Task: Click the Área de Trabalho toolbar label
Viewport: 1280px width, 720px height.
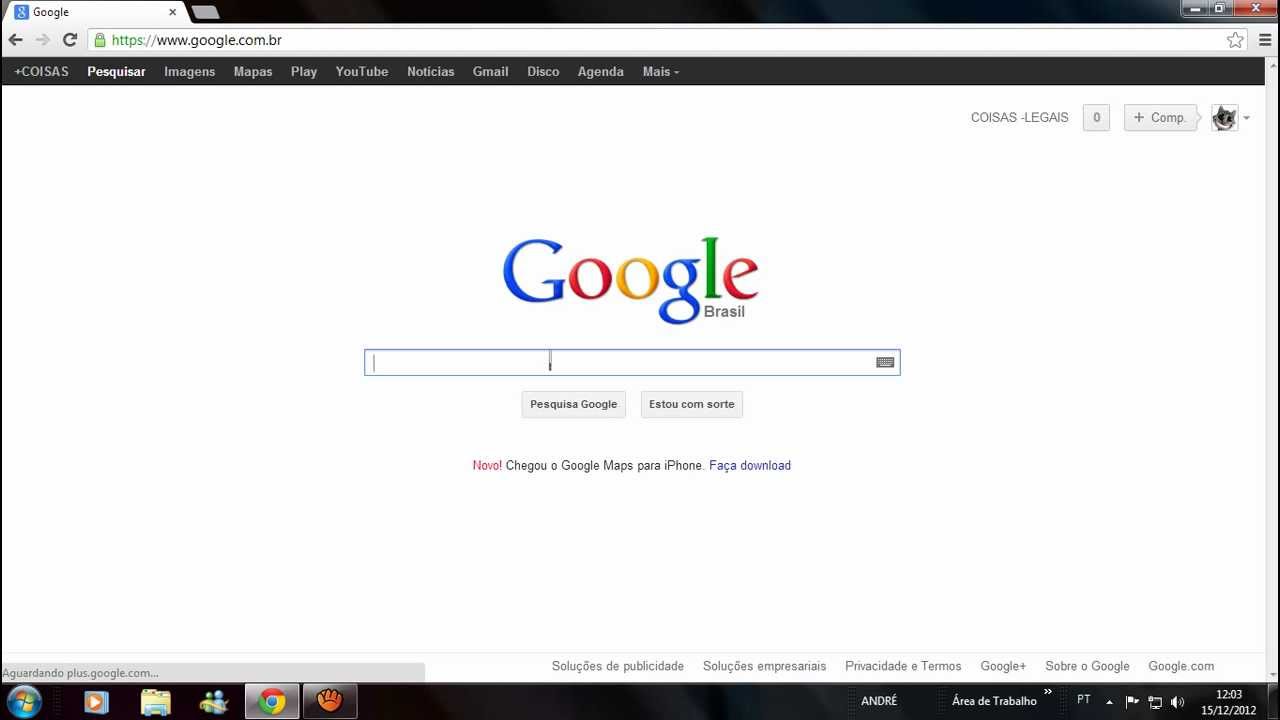Action: 994,701
